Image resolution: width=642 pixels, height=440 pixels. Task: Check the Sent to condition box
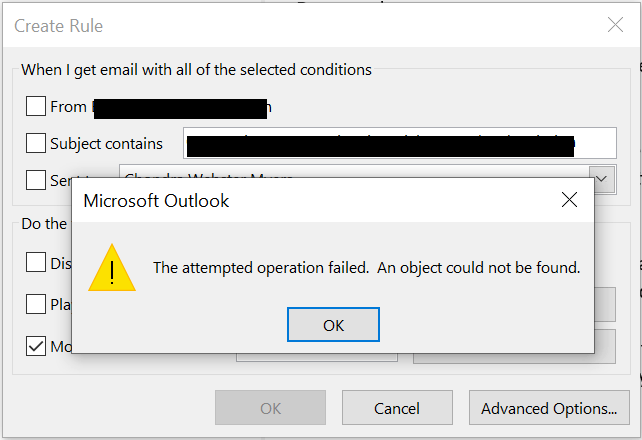36,180
